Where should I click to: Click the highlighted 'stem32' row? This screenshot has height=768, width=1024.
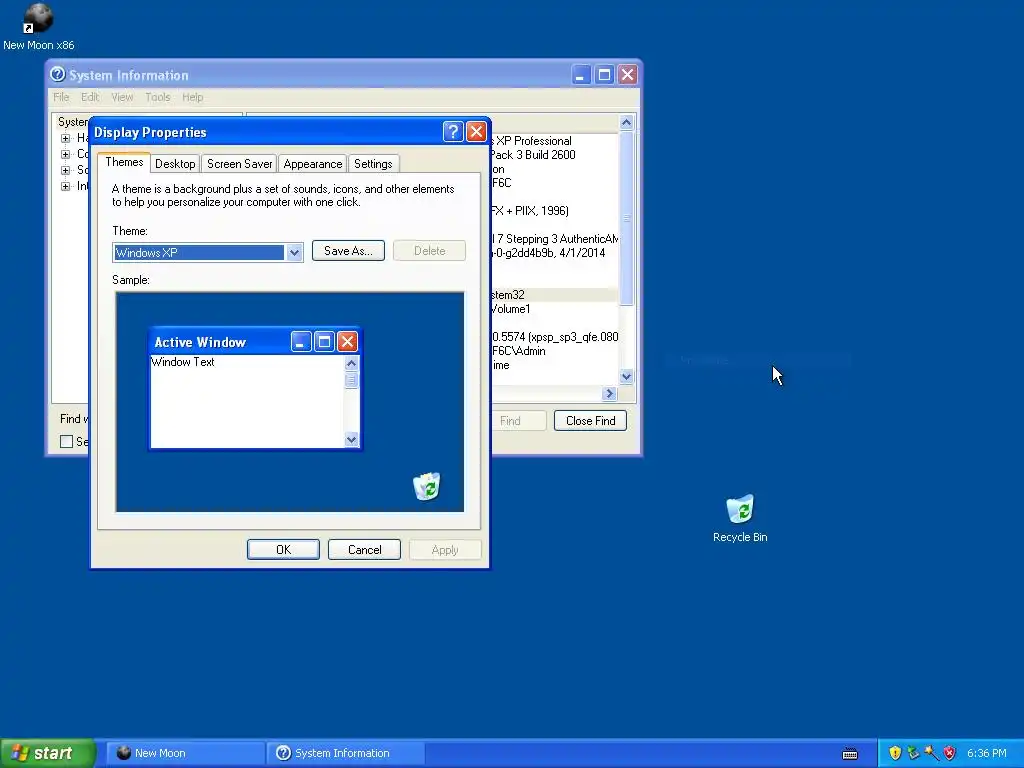click(x=554, y=295)
